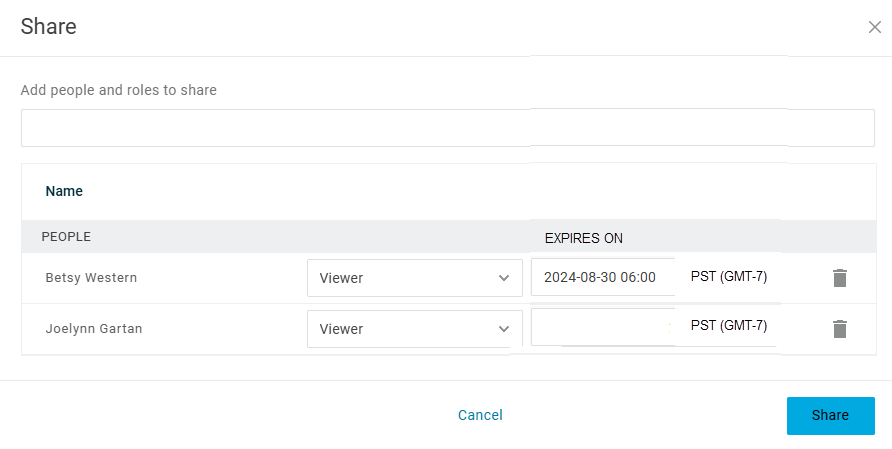Viewport: 892px width, 449px height.
Task: Open the role dropdown for Betsy Western
Action: point(414,278)
